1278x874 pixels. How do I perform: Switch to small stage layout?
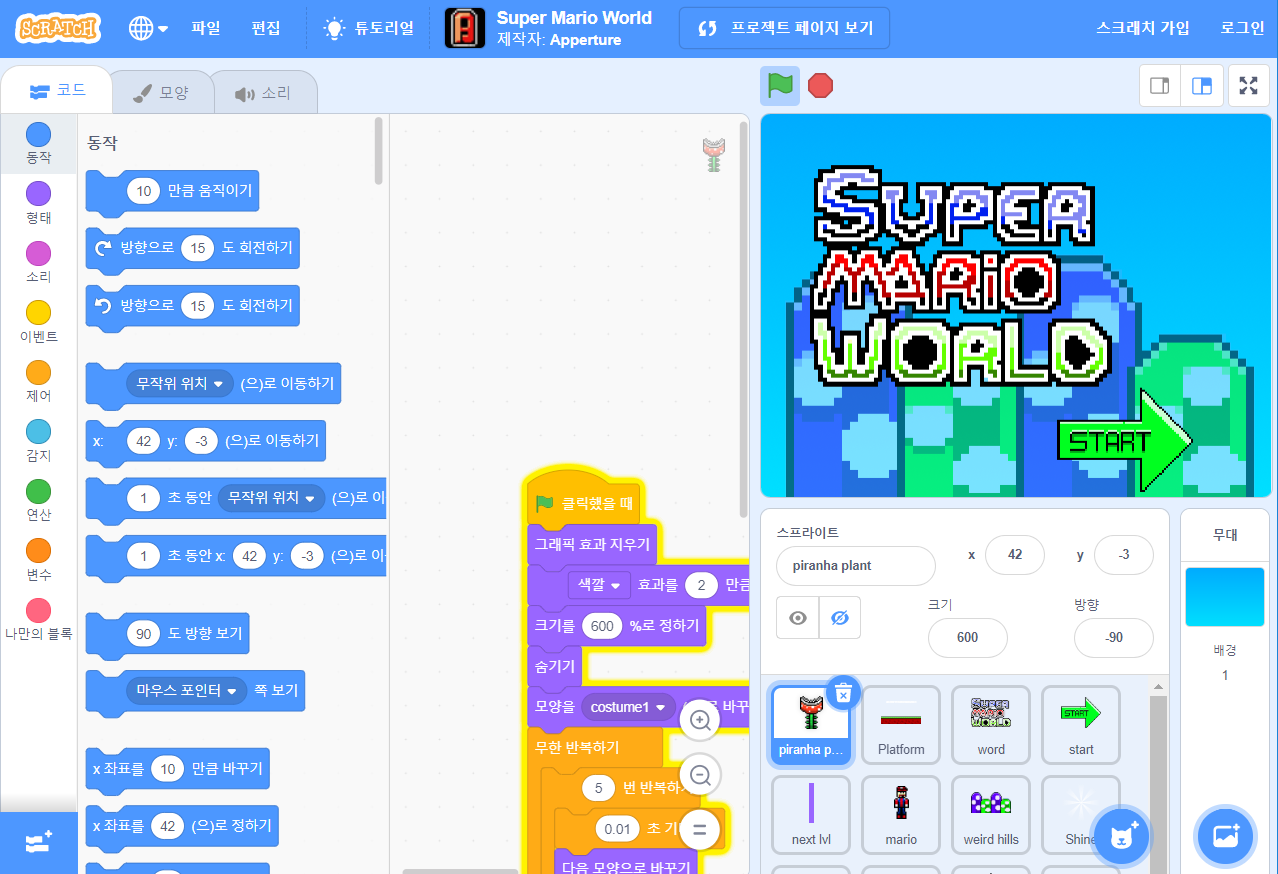[1160, 86]
